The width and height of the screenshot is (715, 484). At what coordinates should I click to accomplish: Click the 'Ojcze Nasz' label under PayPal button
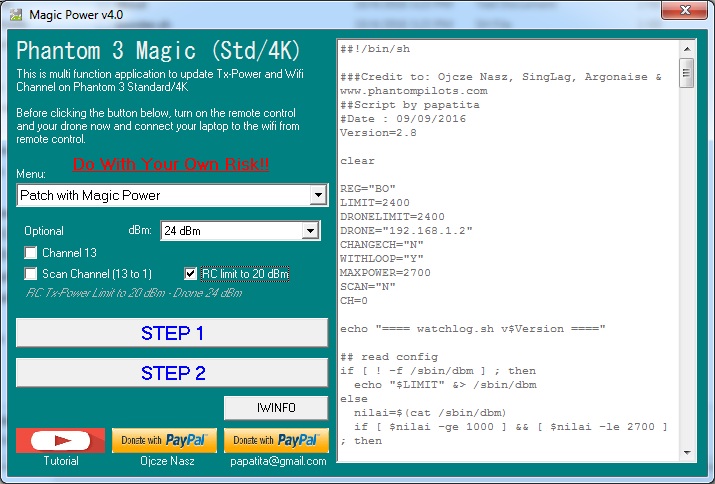tap(167, 461)
